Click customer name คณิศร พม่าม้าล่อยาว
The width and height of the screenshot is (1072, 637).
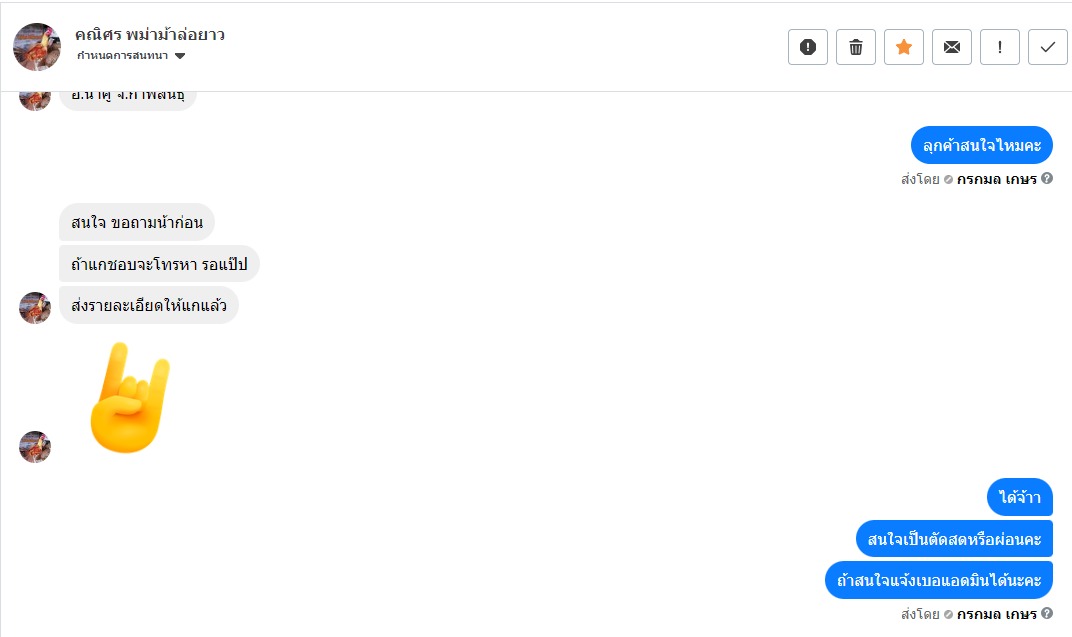[x=150, y=34]
